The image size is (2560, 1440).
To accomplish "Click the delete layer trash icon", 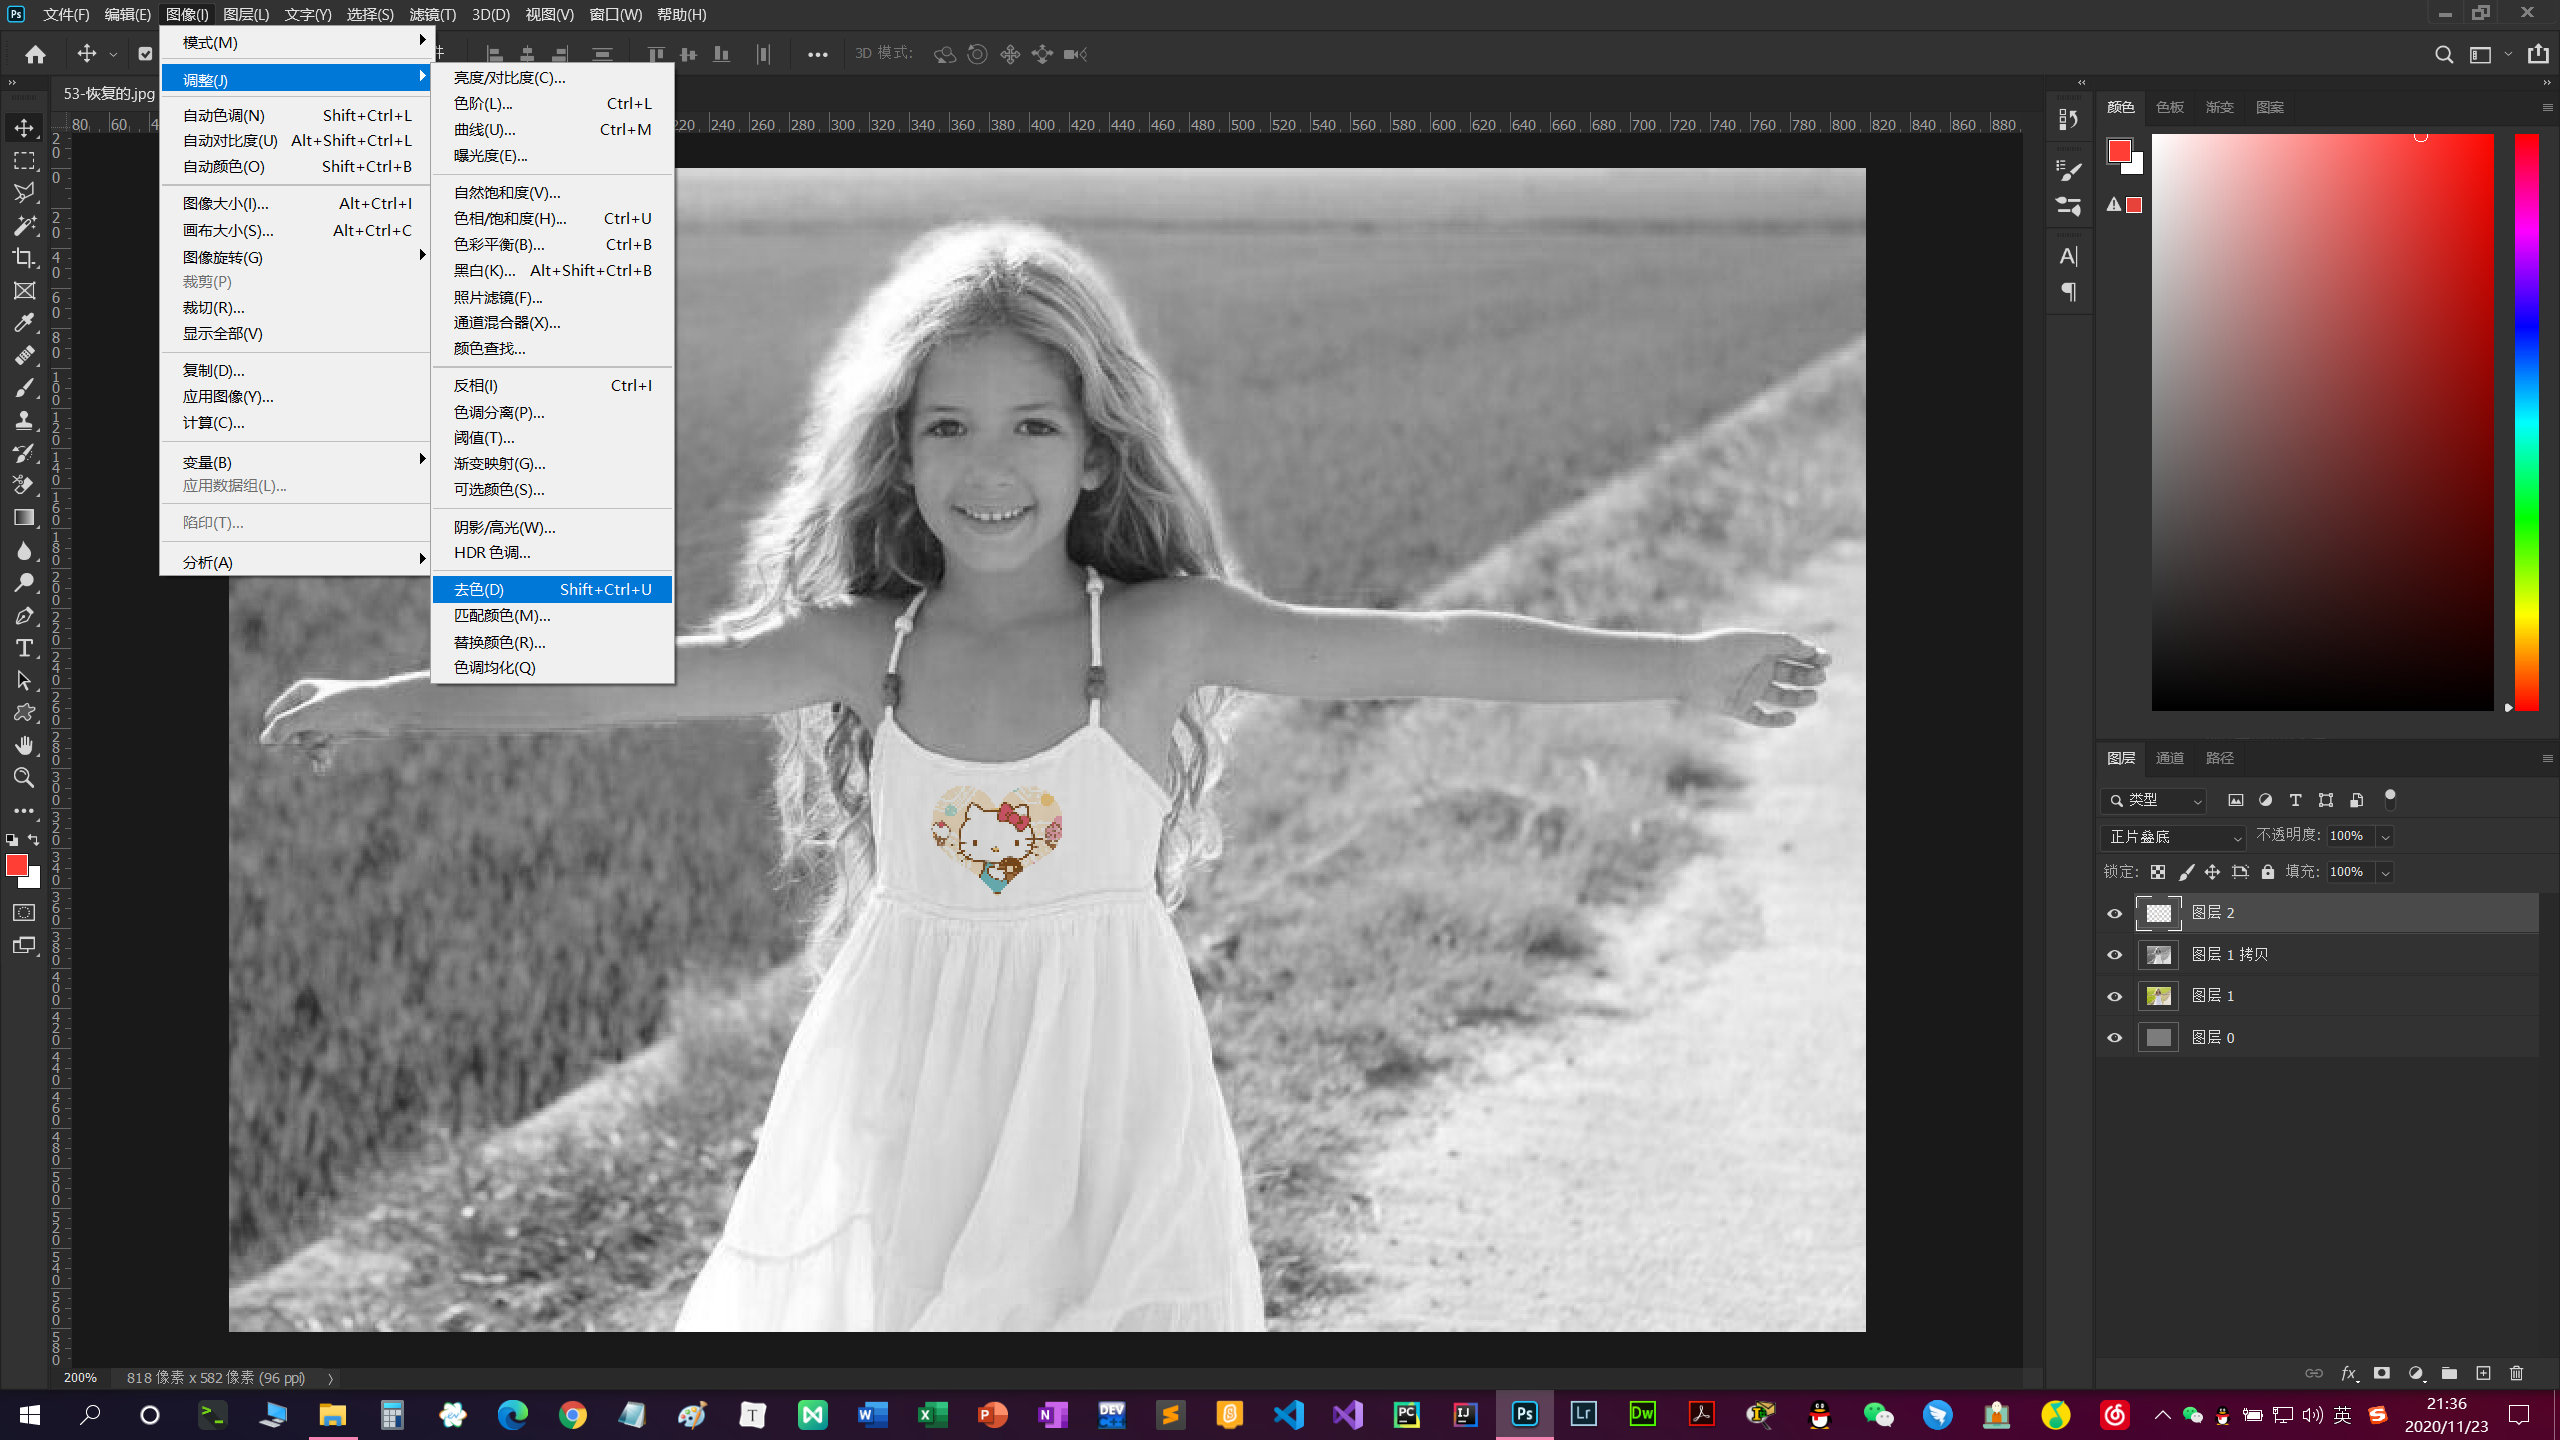I will click(2517, 1373).
